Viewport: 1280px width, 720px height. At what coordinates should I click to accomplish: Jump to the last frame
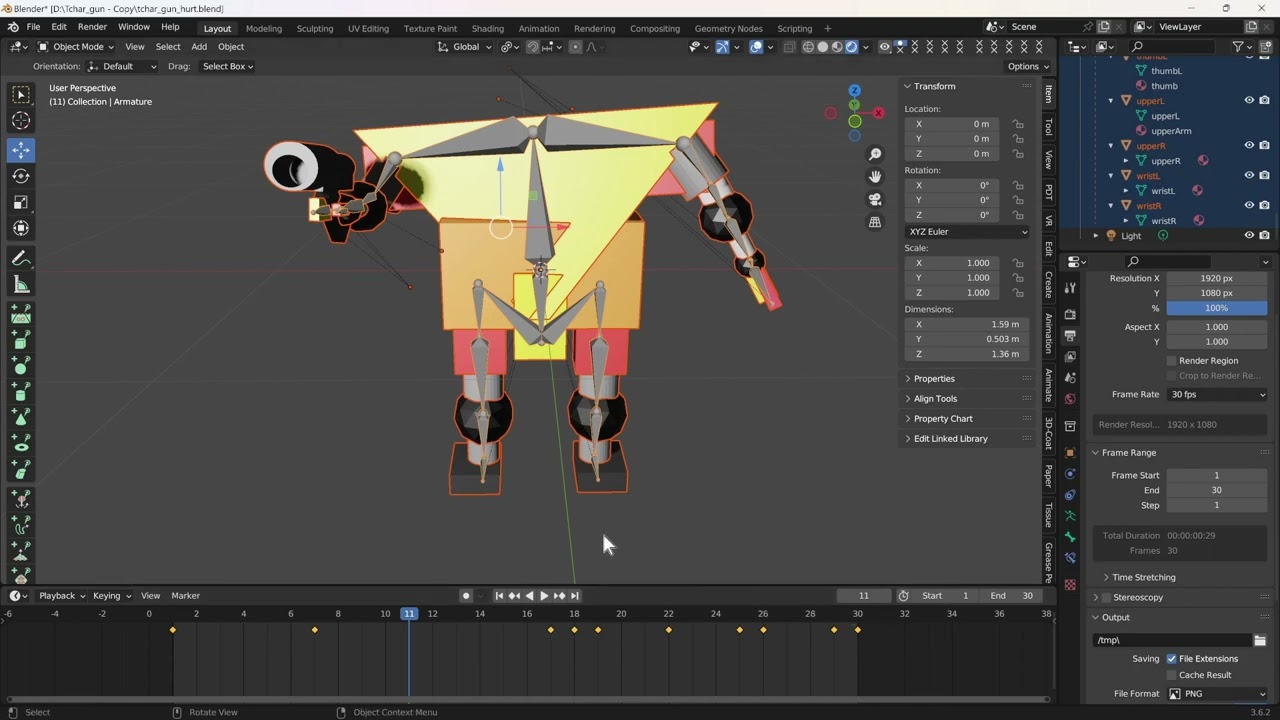coord(574,596)
